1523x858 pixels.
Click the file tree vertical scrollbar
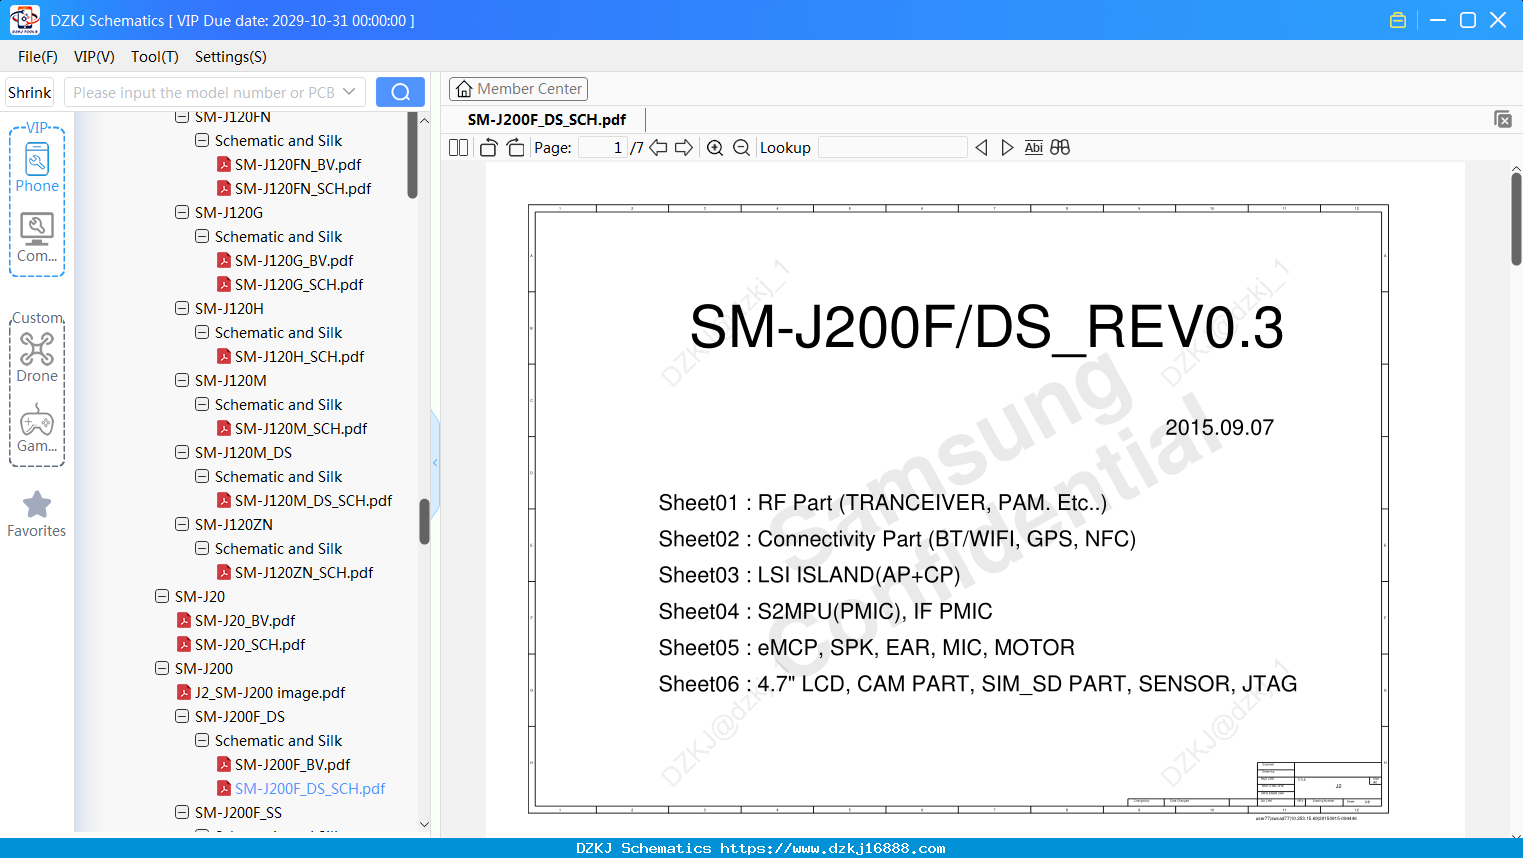424,521
